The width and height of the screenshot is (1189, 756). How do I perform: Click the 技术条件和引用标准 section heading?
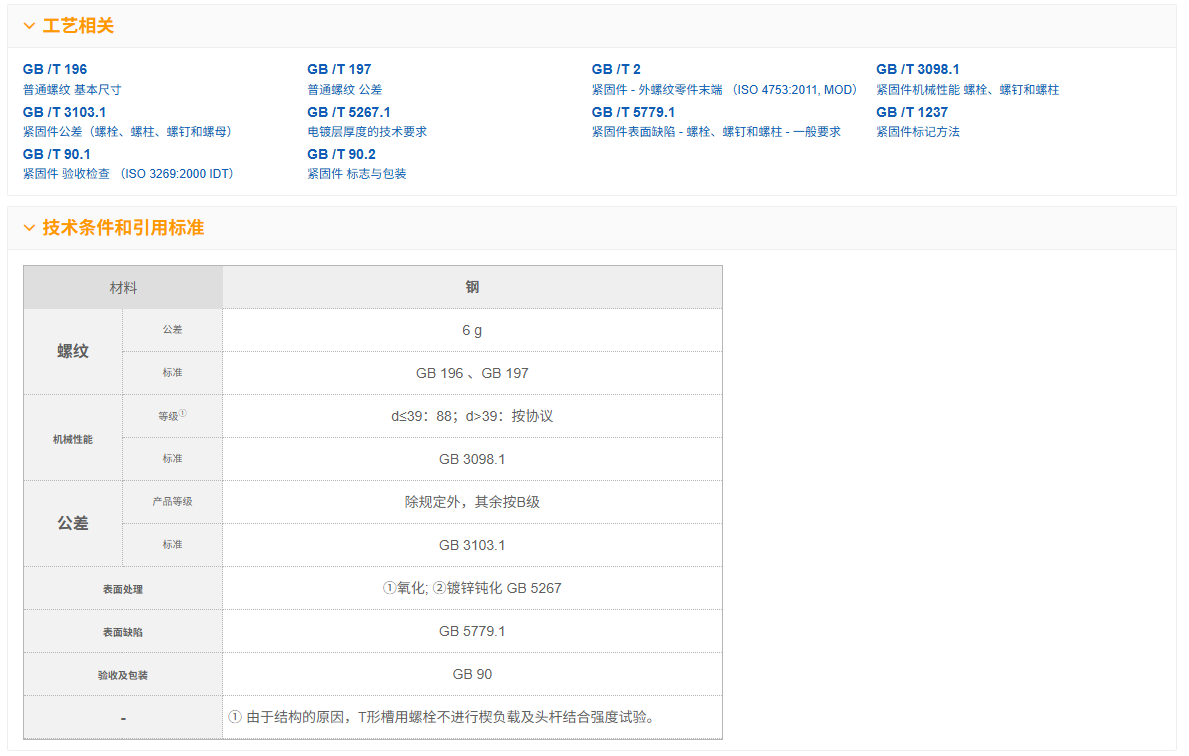(123, 228)
